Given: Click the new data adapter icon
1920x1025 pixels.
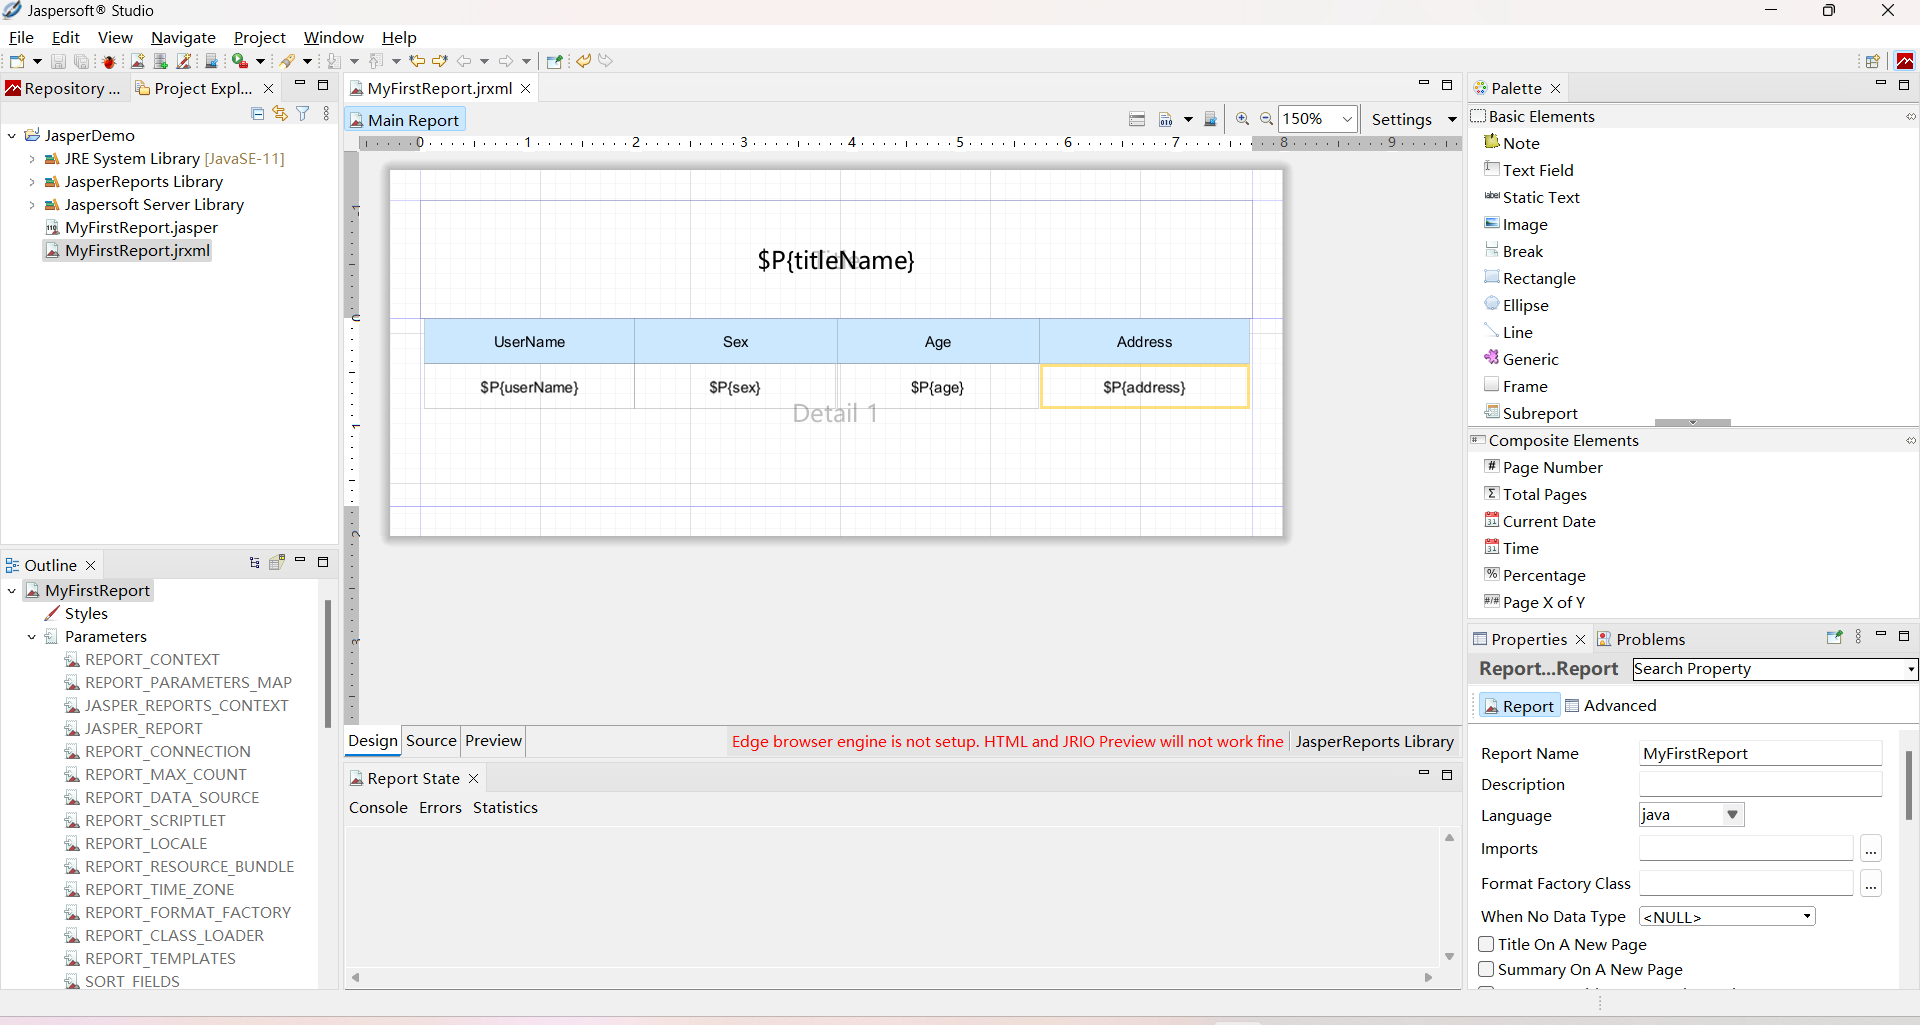Looking at the screenshot, I should coord(161,61).
